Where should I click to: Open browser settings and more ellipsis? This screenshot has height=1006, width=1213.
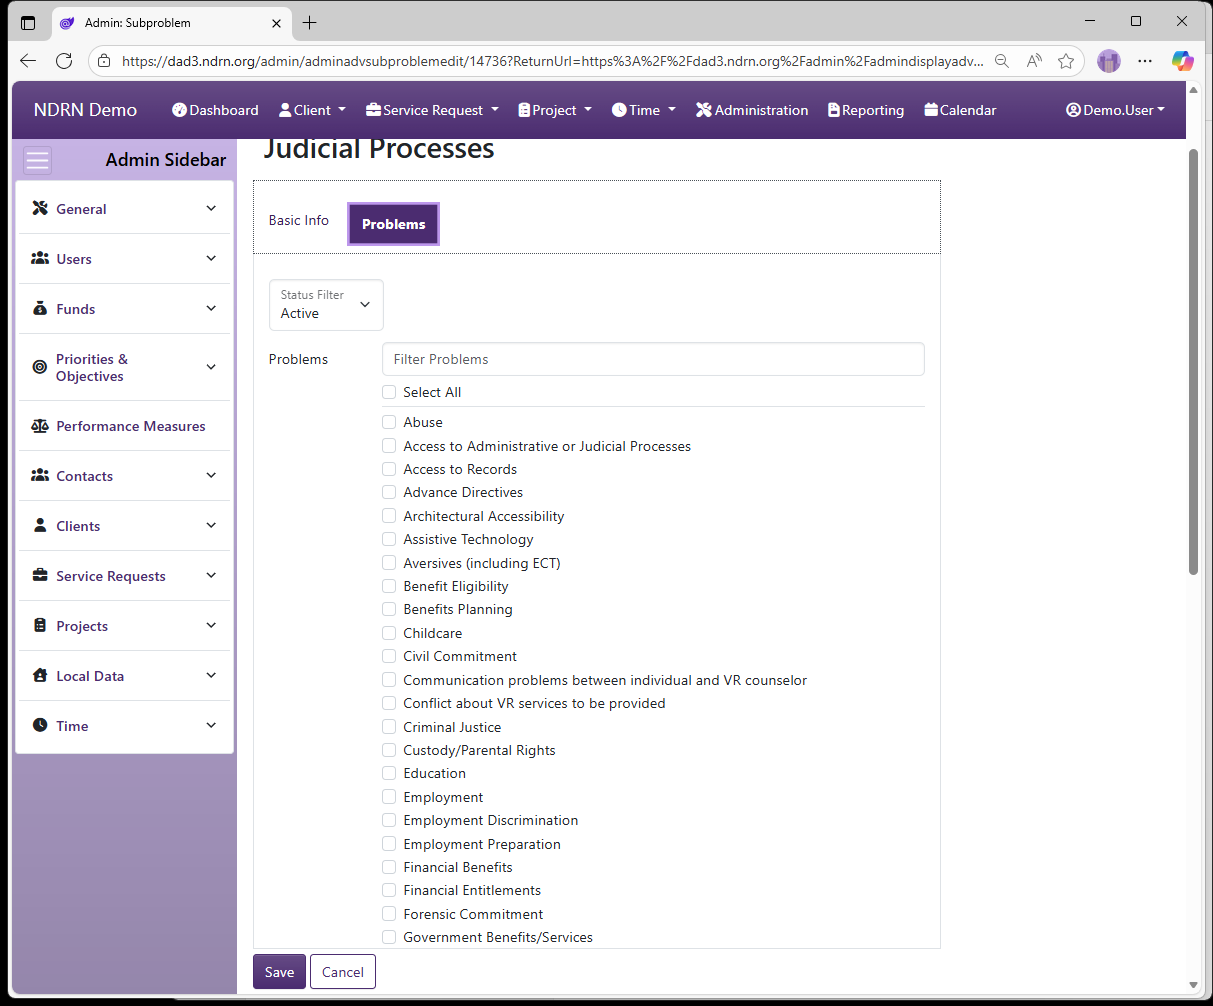point(1146,61)
